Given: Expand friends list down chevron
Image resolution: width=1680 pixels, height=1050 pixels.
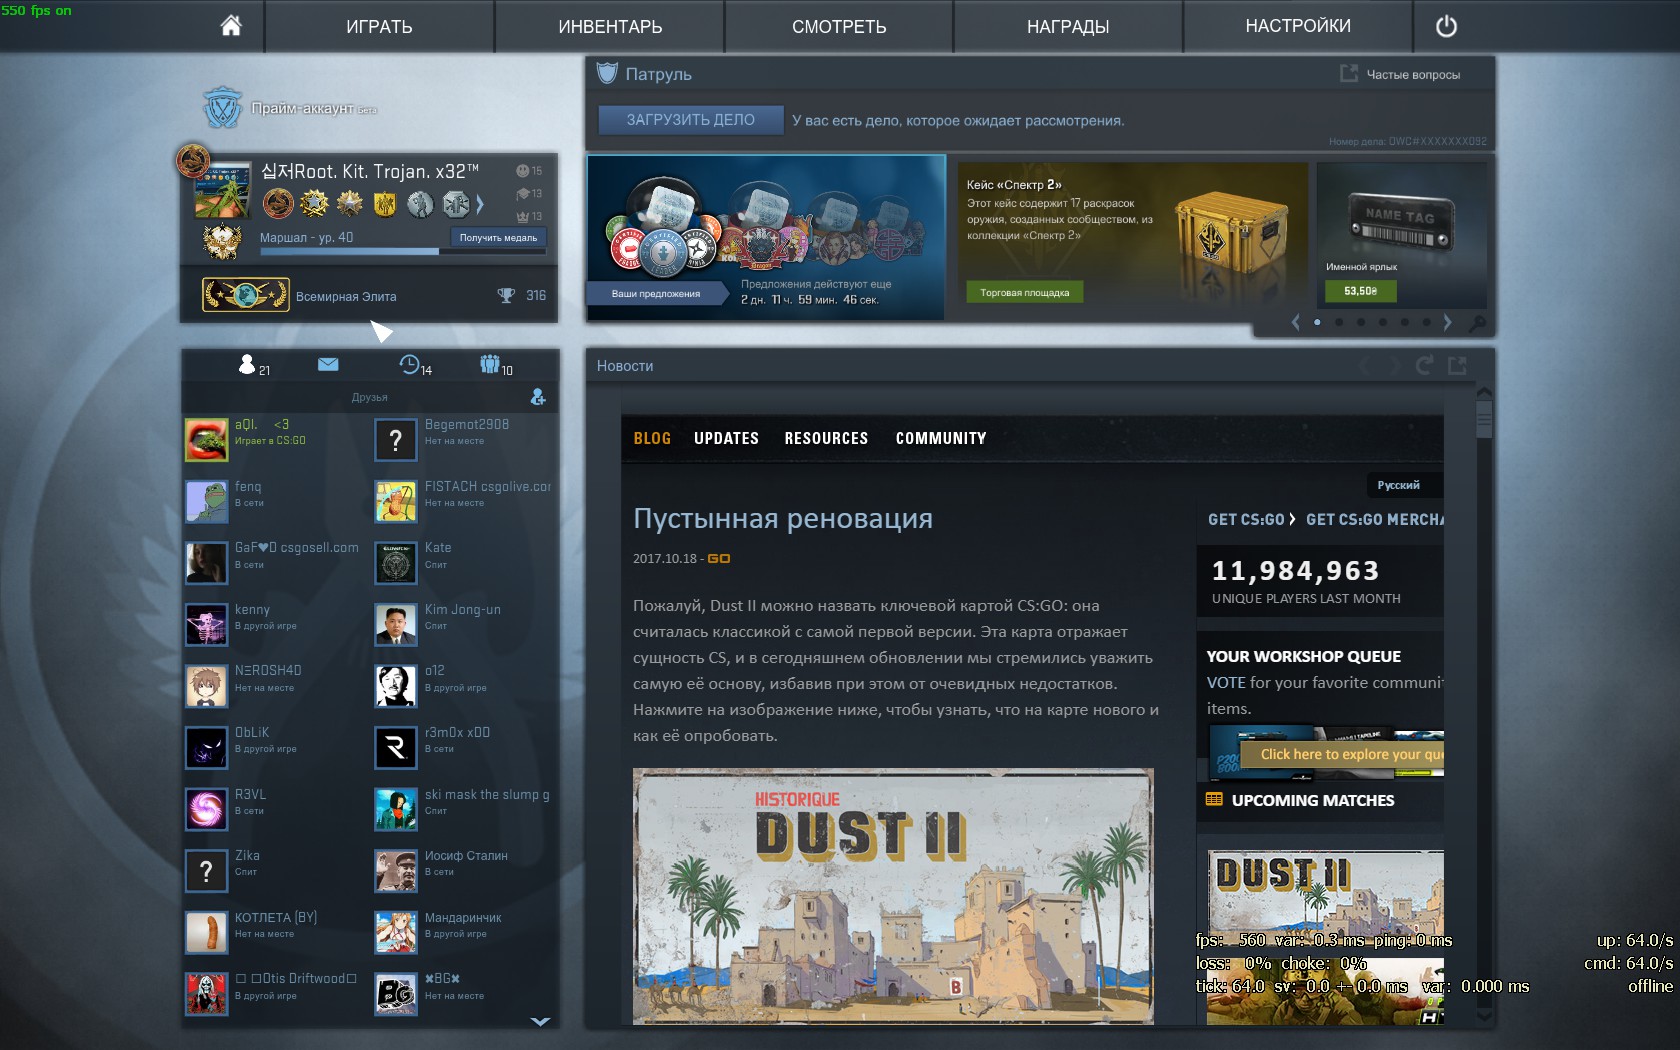Looking at the screenshot, I should pyautogui.click(x=540, y=1021).
